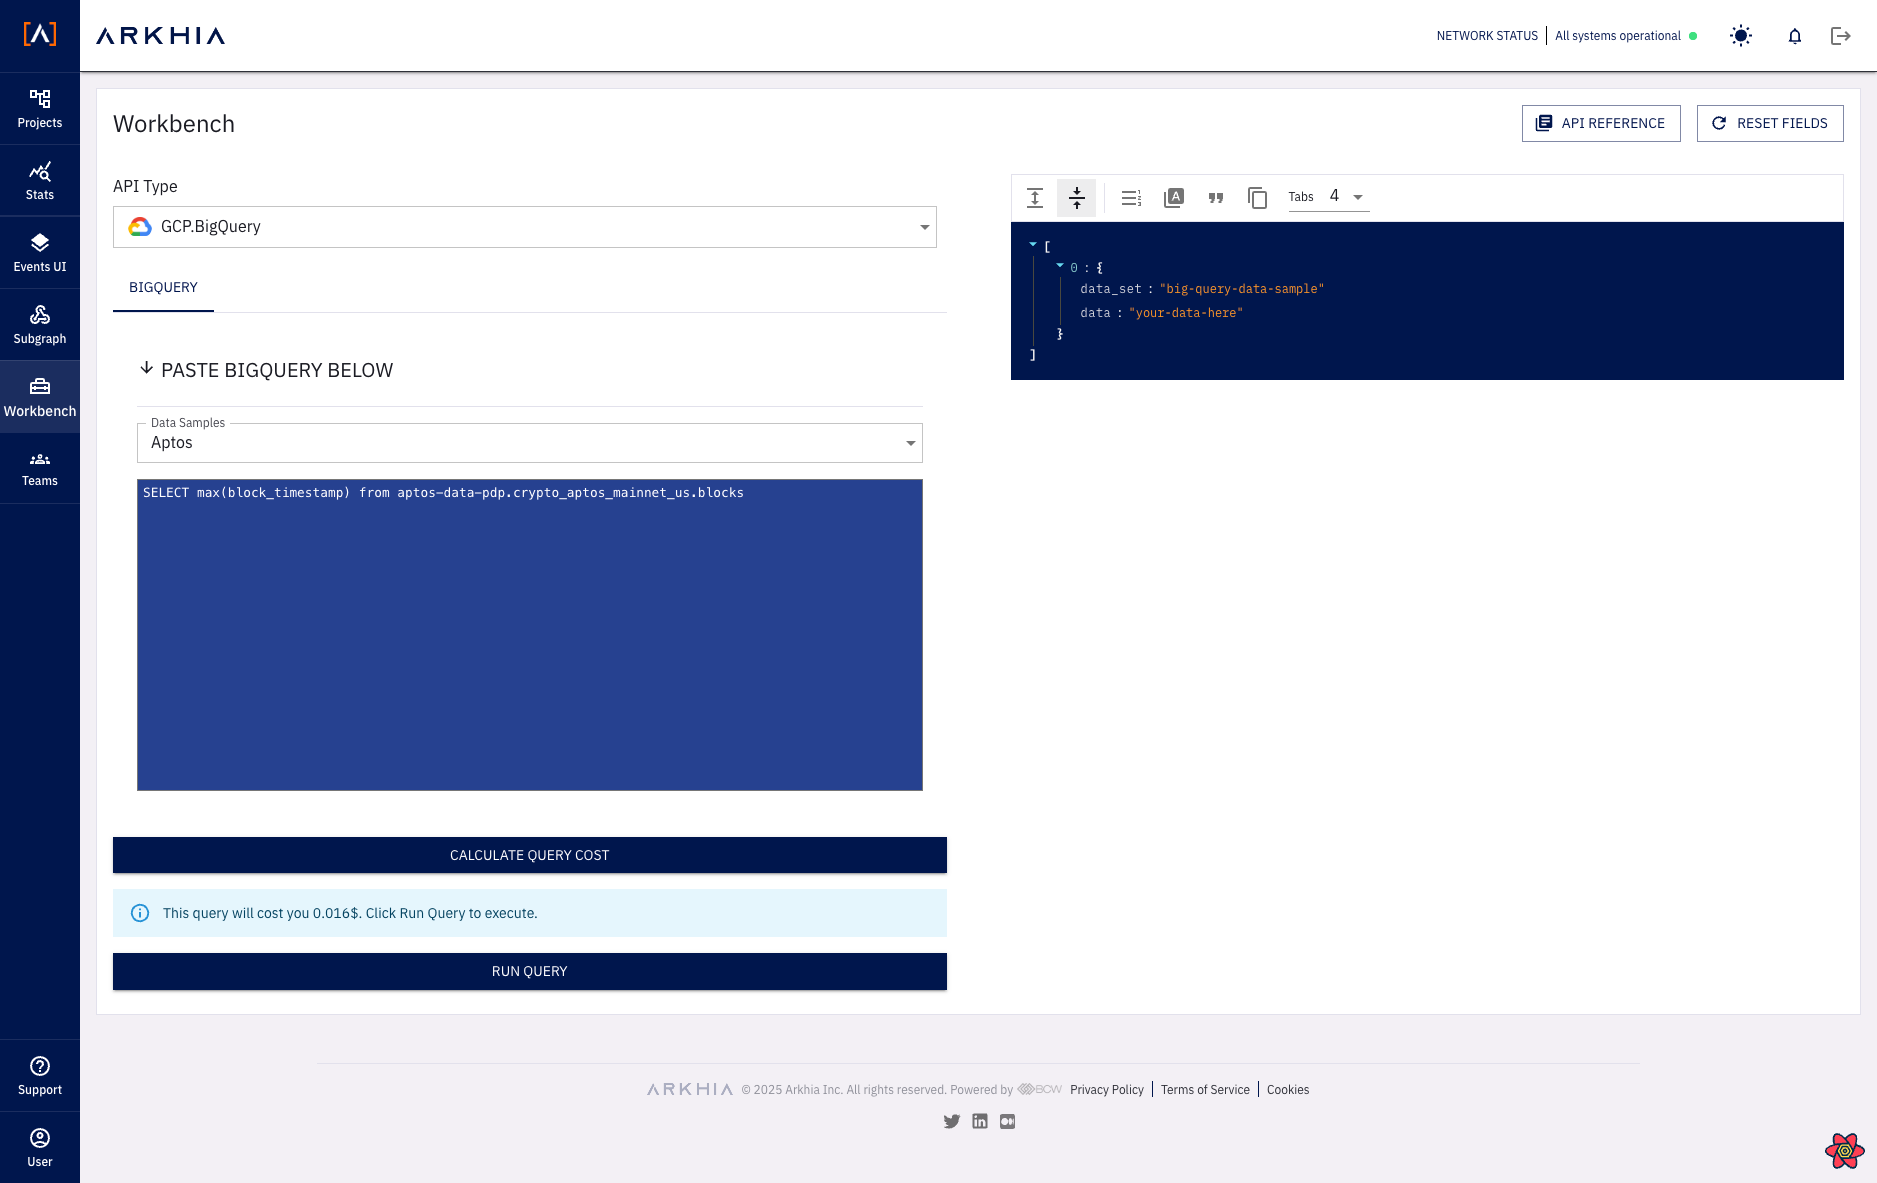1877x1183 pixels.
Task: Select the BIGQUERY tab
Action: point(163,288)
